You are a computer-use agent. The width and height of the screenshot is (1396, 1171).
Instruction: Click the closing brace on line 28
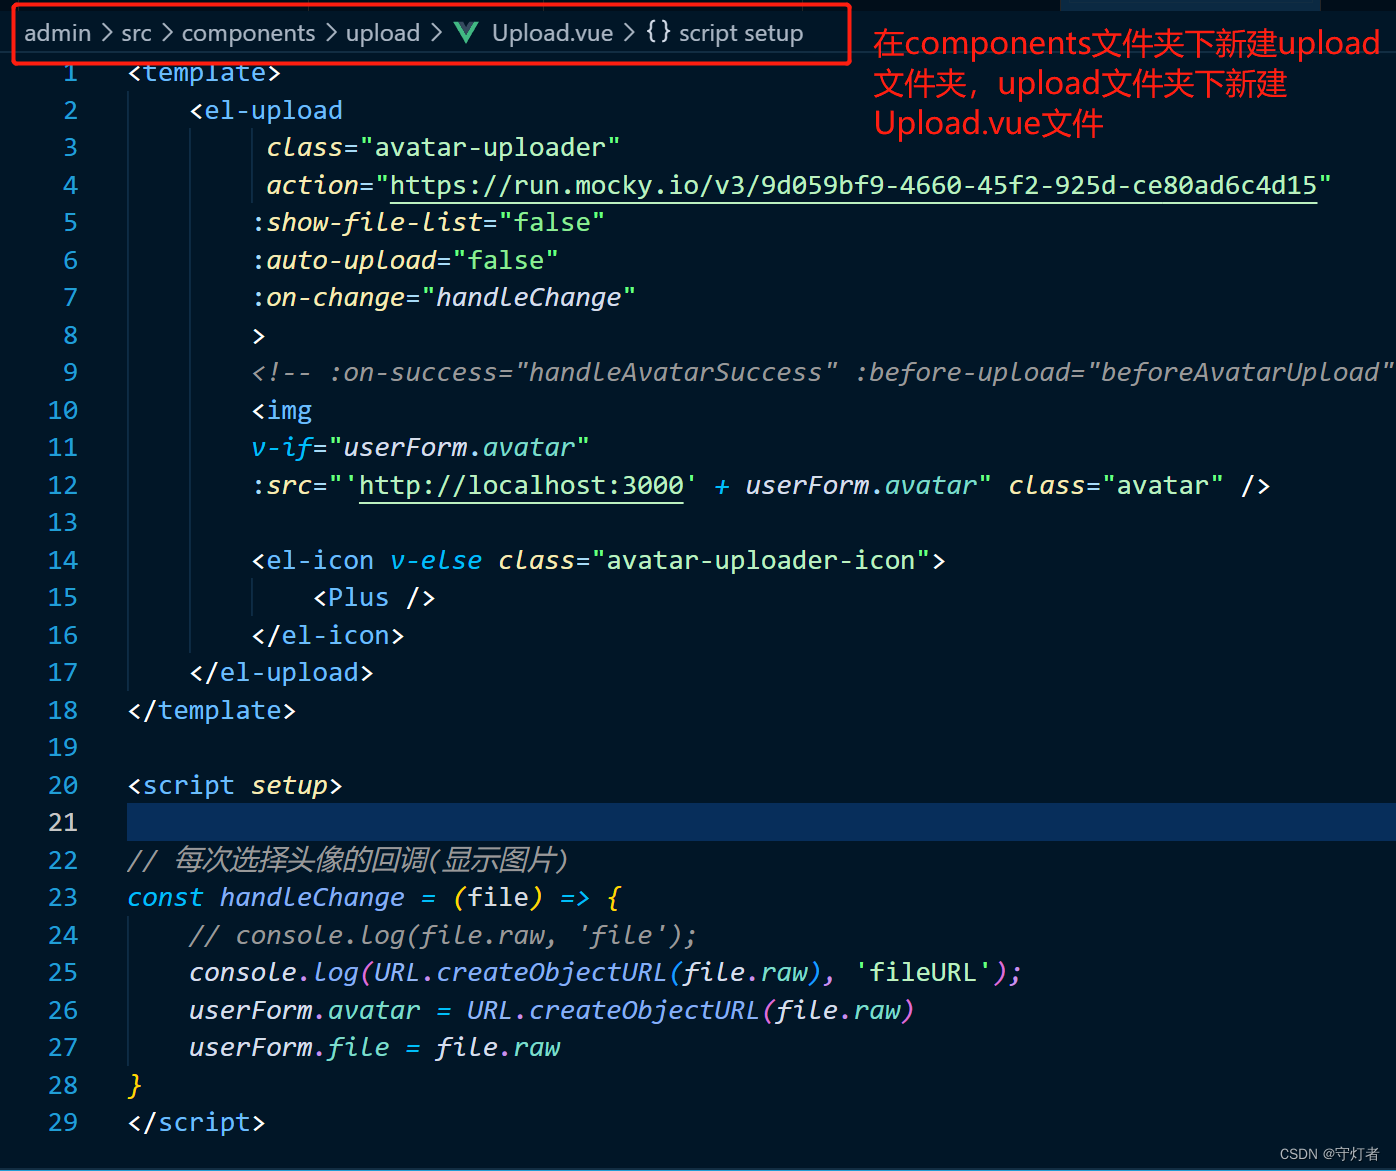pyautogui.click(x=135, y=1085)
